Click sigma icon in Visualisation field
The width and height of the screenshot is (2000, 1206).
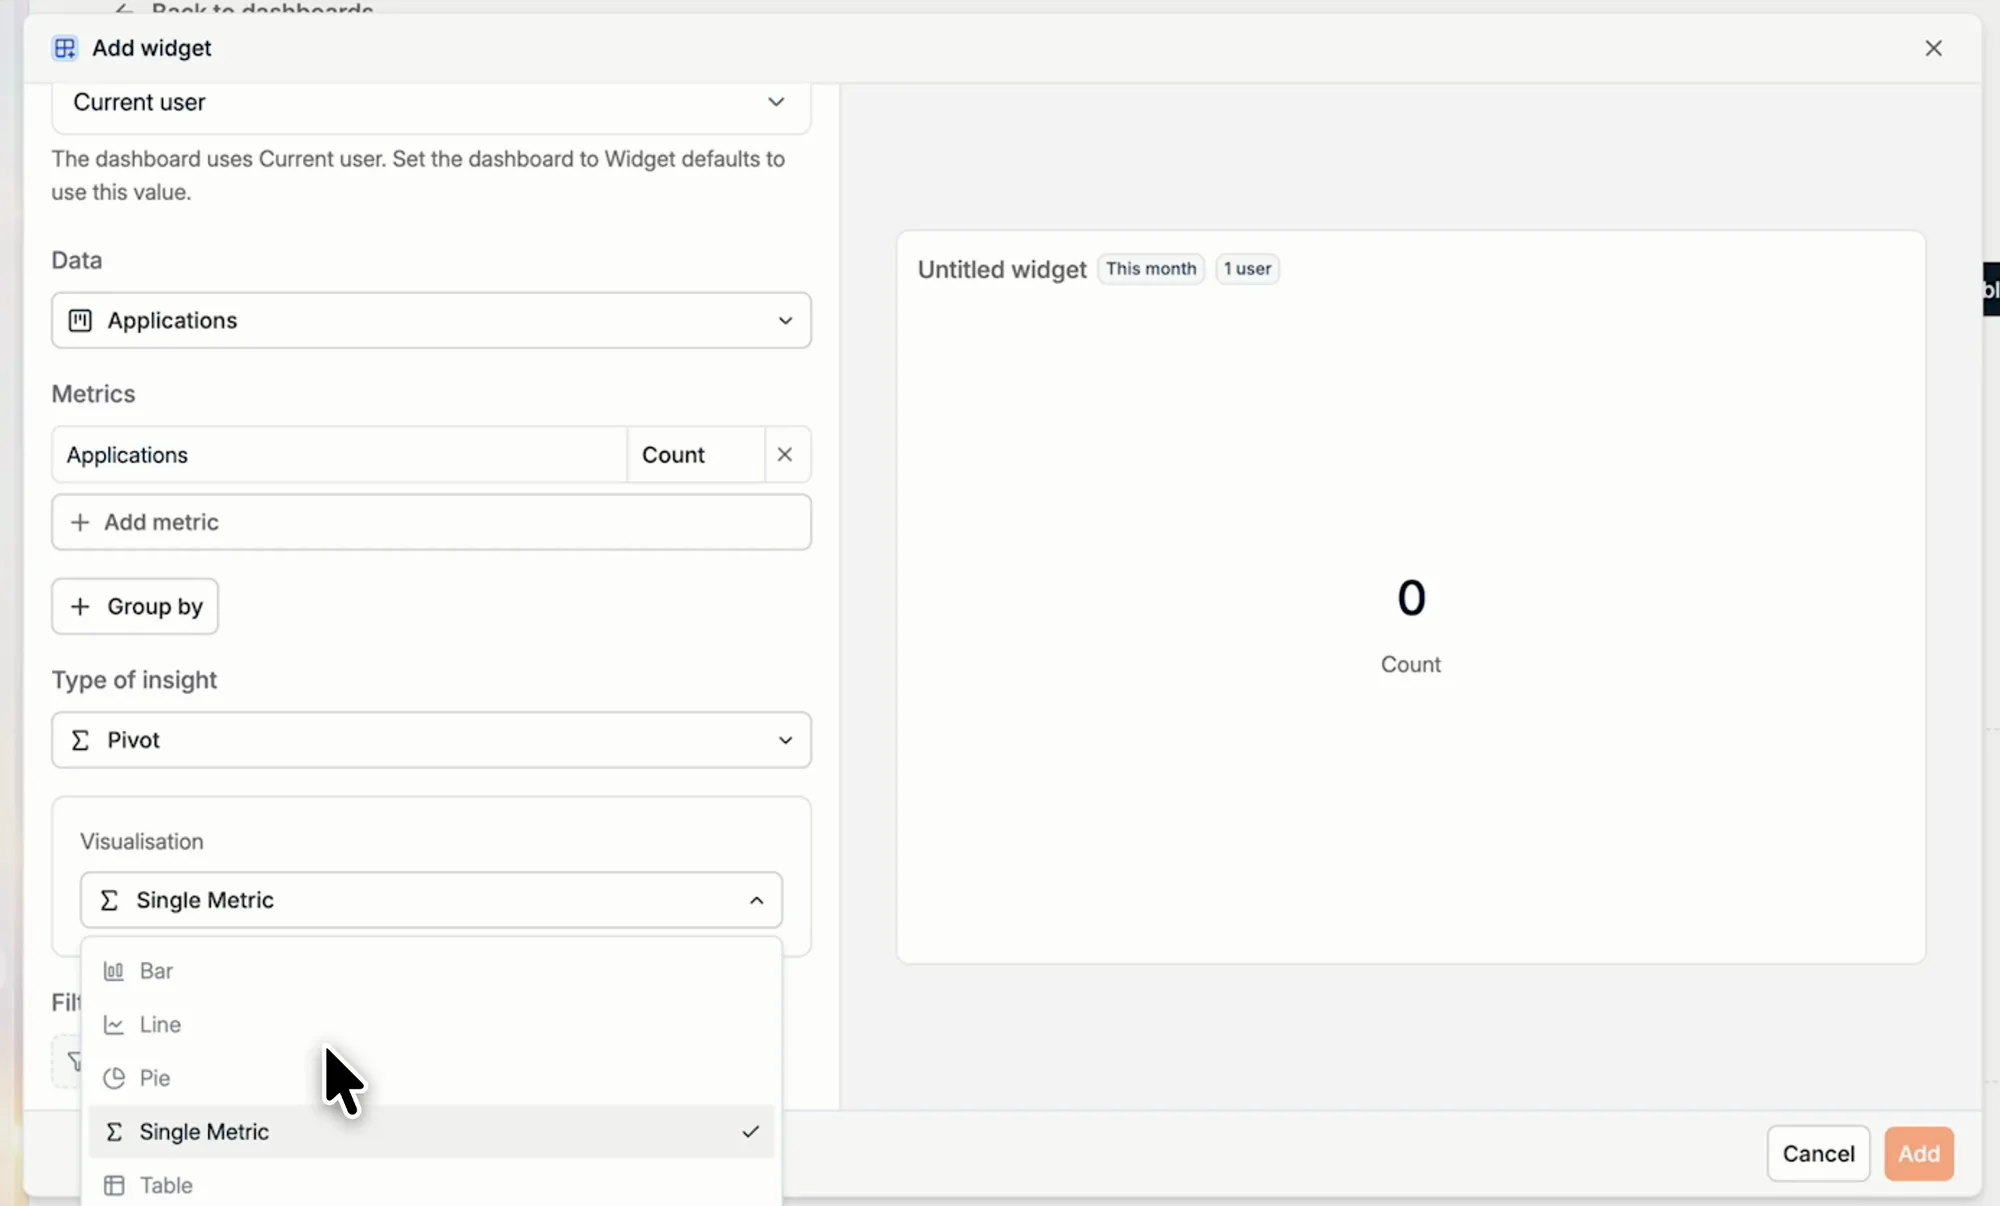click(109, 900)
